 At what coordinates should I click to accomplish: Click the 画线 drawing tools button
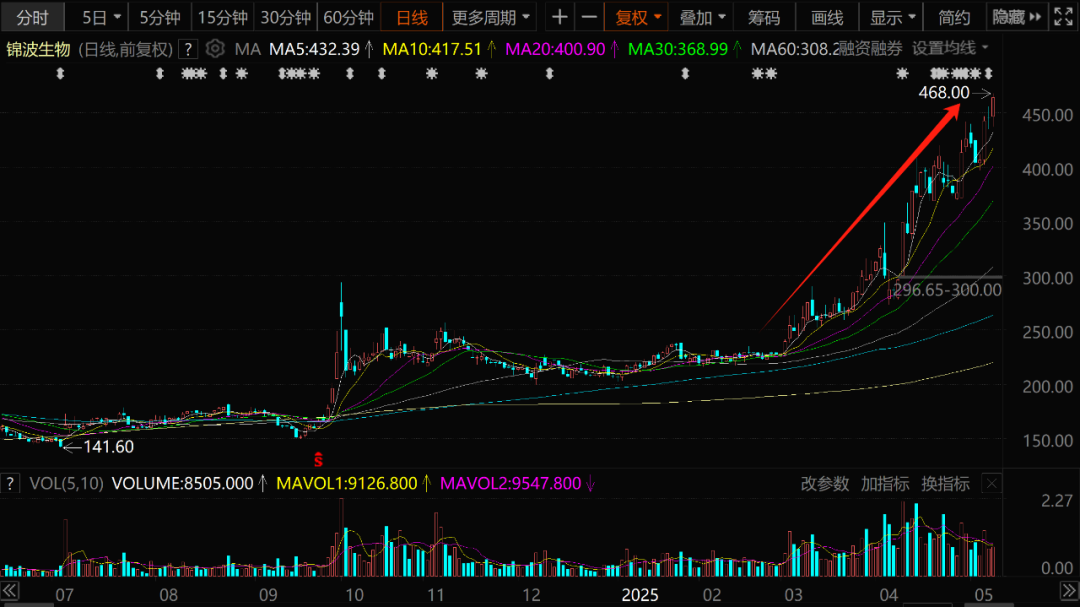(x=827, y=17)
